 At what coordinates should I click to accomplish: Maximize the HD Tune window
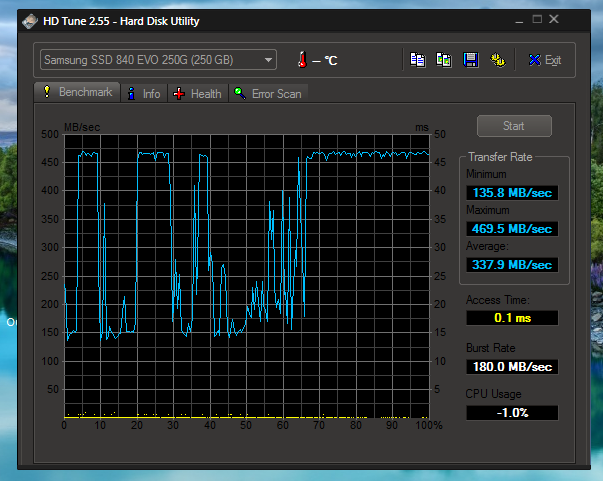pyautogui.click(x=537, y=19)
